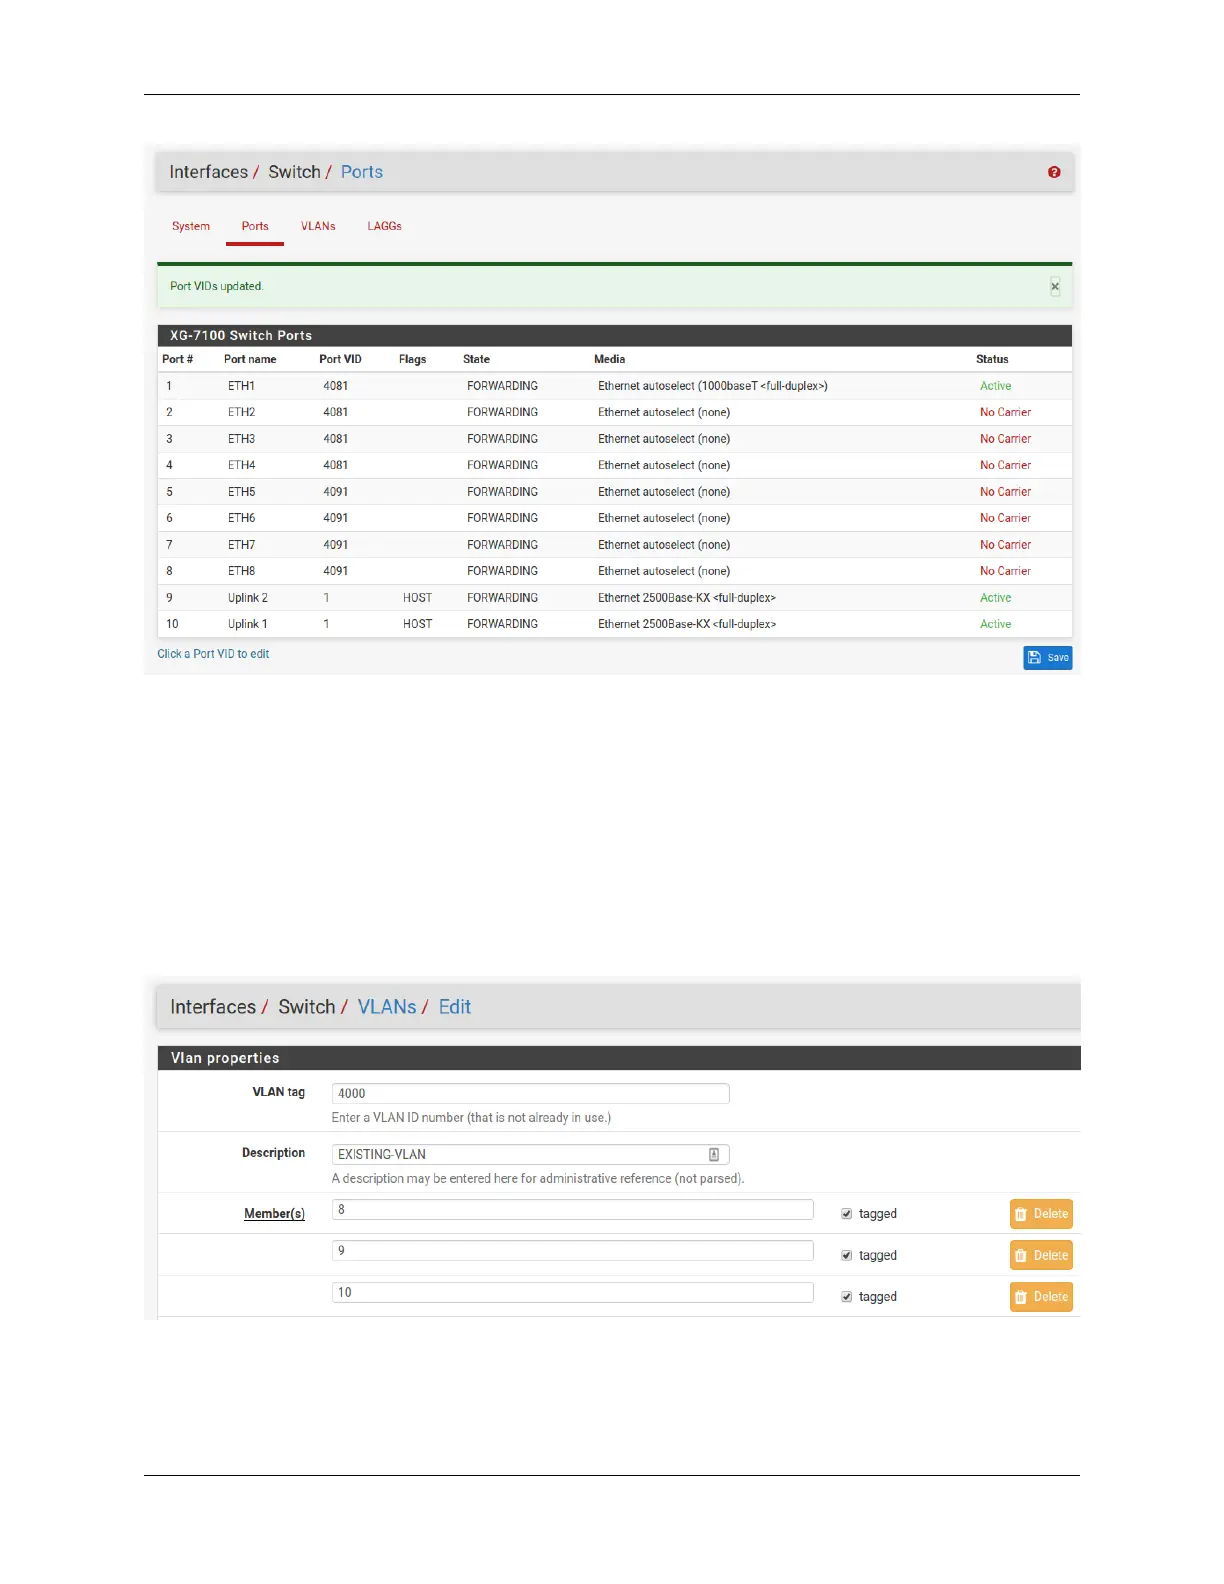The width and height of the screenshot is (1224, 1584).
Task: Open the red help icon on the Ports page
Action: pos(1054,172)
